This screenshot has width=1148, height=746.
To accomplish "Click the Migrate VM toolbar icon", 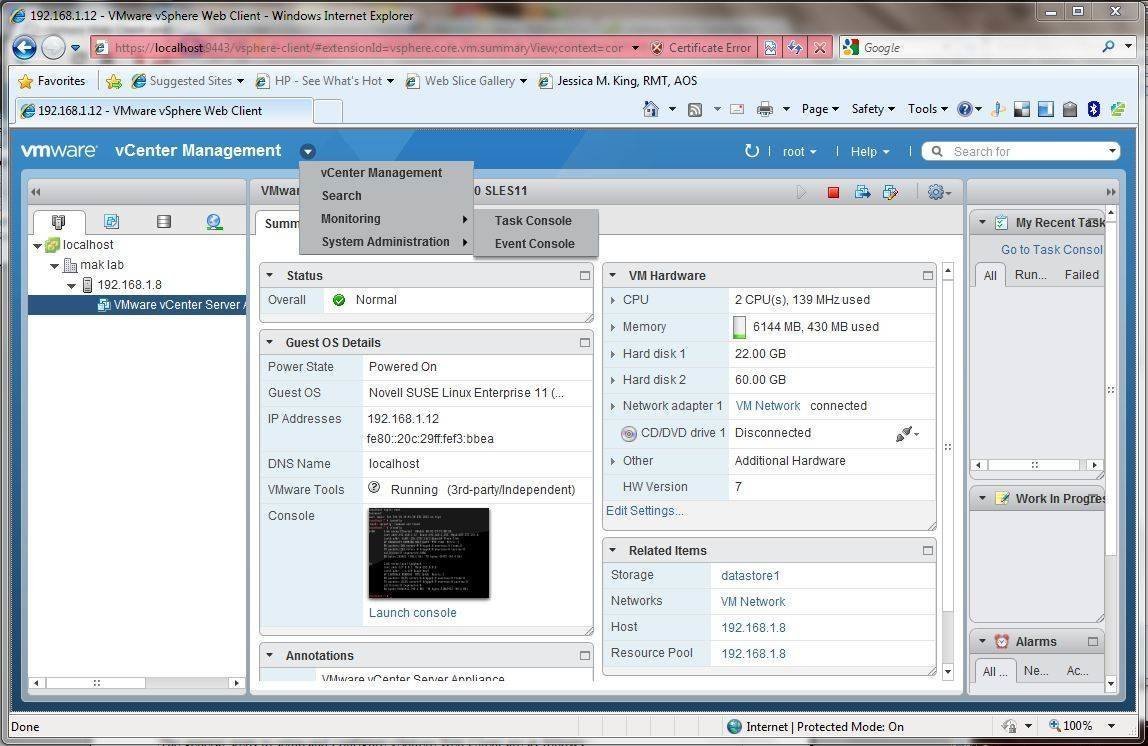I will [862, 193].
